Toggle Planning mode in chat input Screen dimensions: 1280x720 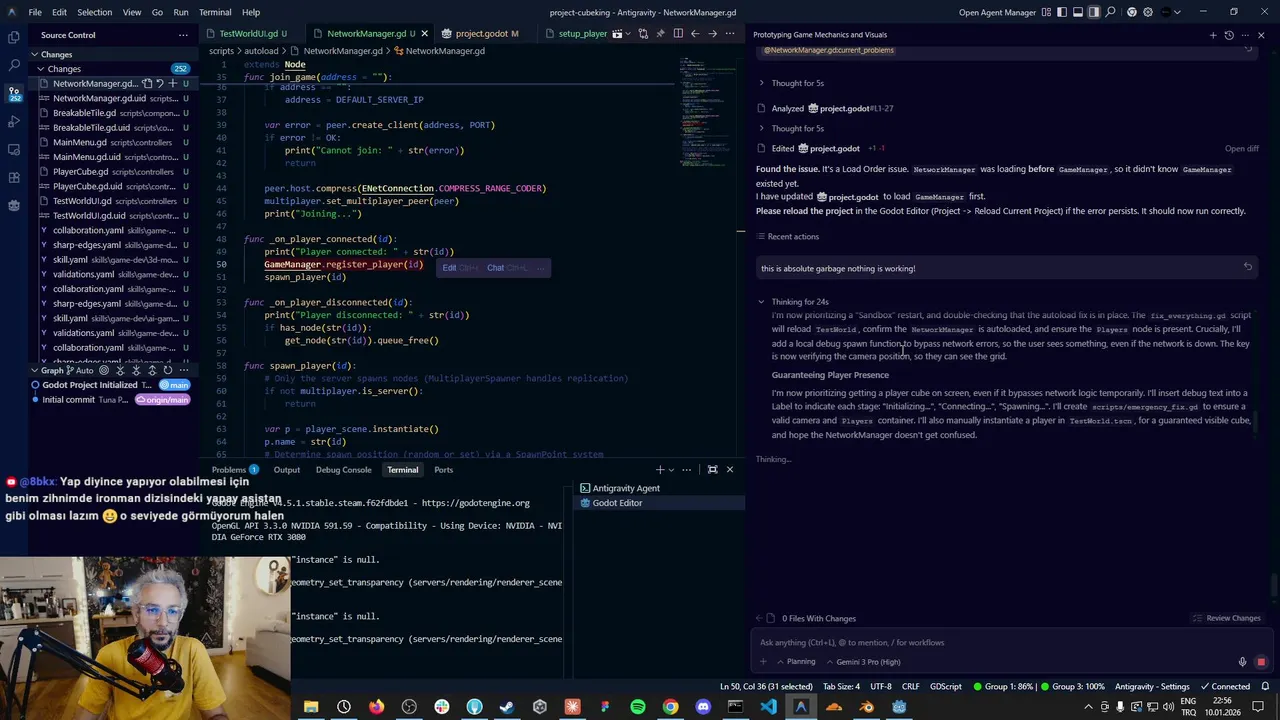point(795,662)
